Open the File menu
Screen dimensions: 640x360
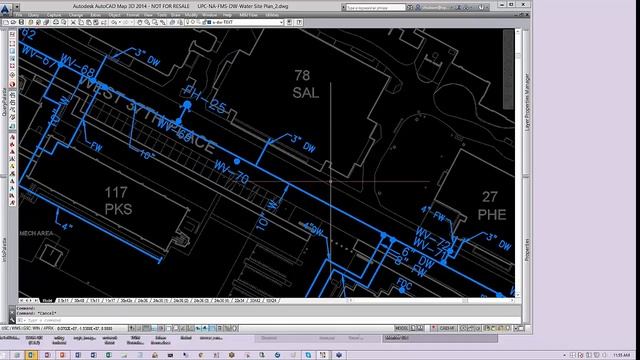pyautogui.click(x=19, y=15)
